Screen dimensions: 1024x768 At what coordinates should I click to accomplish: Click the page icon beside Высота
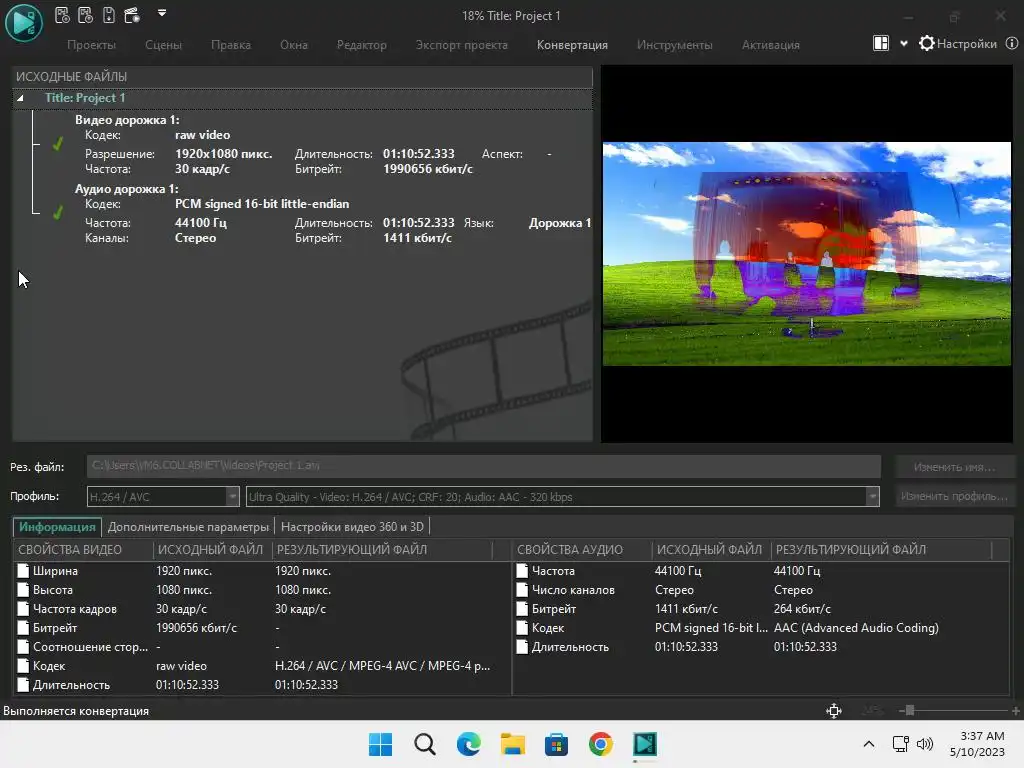pos(23,590)
